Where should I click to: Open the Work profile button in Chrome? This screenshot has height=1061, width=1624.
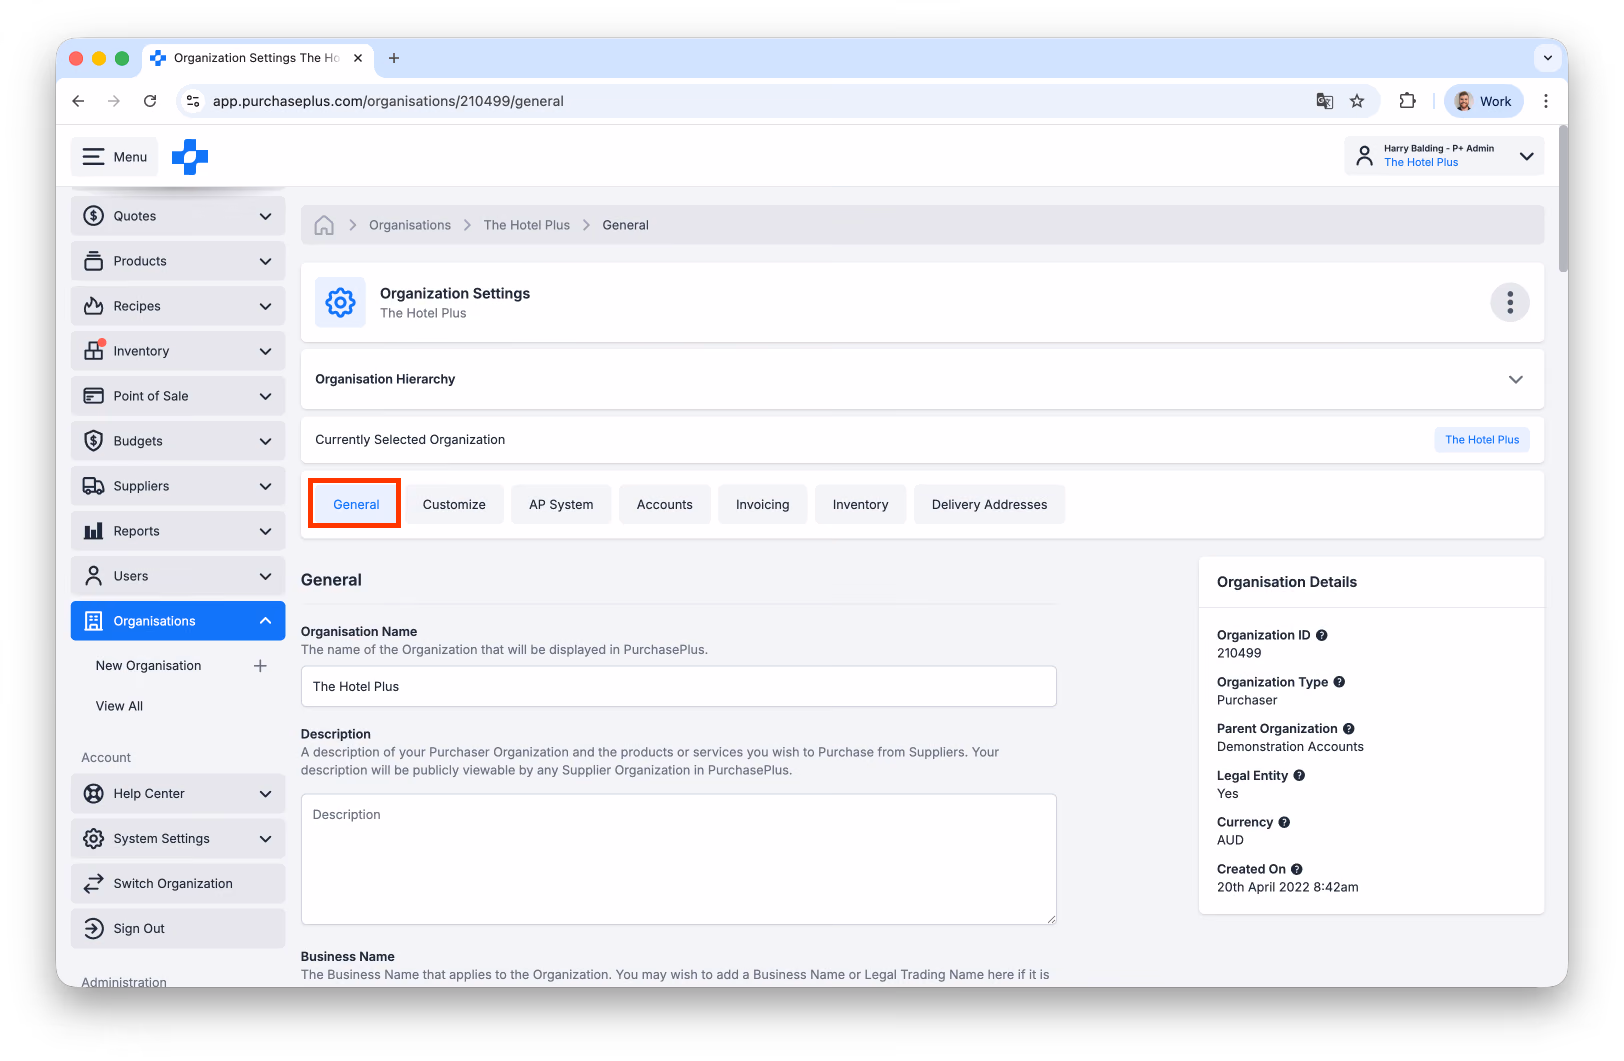(1484, 101)
